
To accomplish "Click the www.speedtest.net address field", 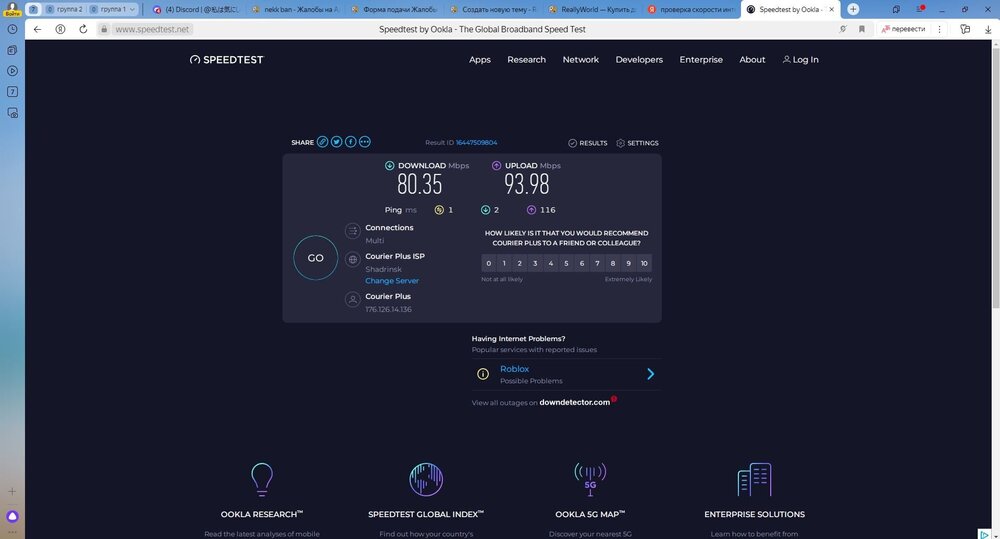I will [x=152, y=29].
